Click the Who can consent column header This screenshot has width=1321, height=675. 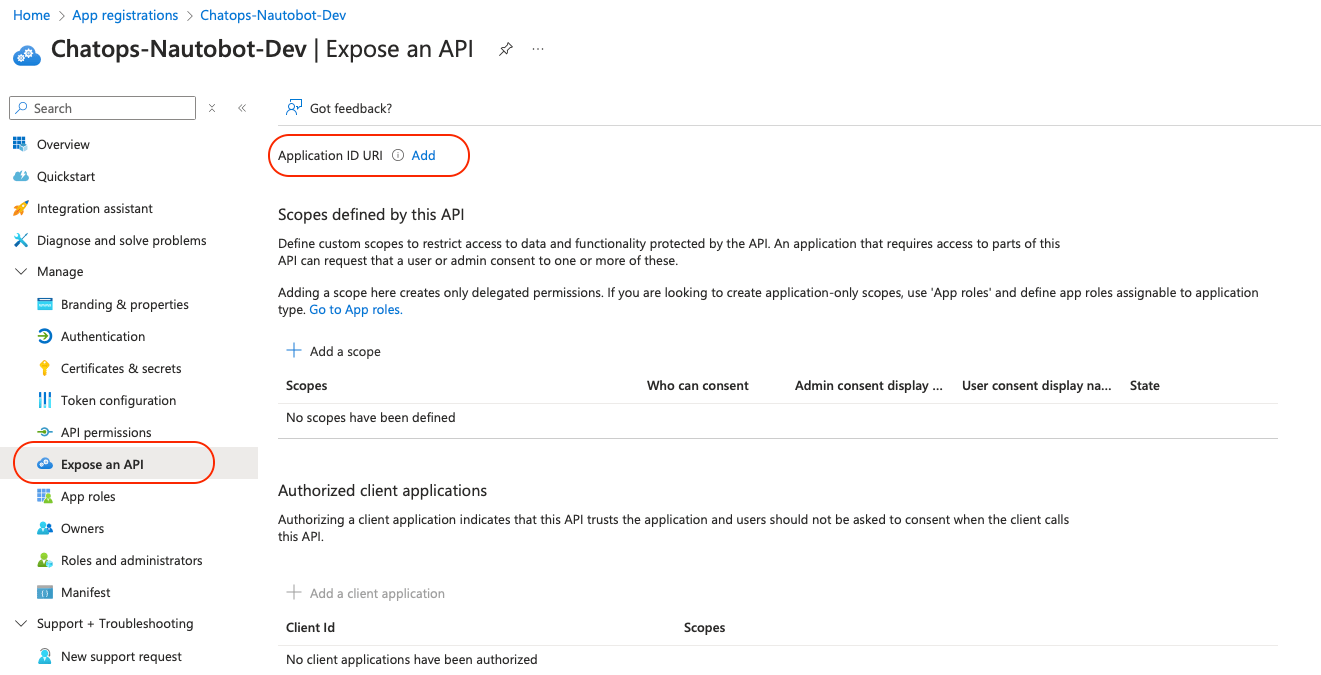click(x=698, y=385)
